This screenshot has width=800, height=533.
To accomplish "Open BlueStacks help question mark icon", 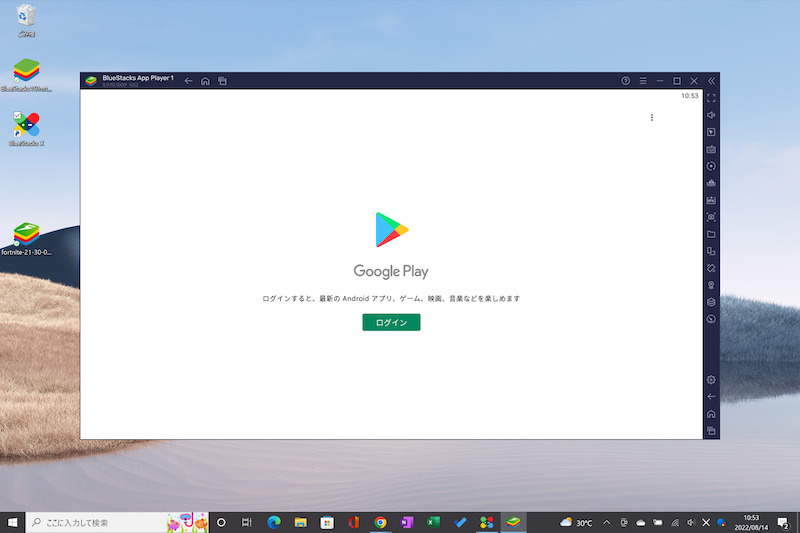I will 626,80.
